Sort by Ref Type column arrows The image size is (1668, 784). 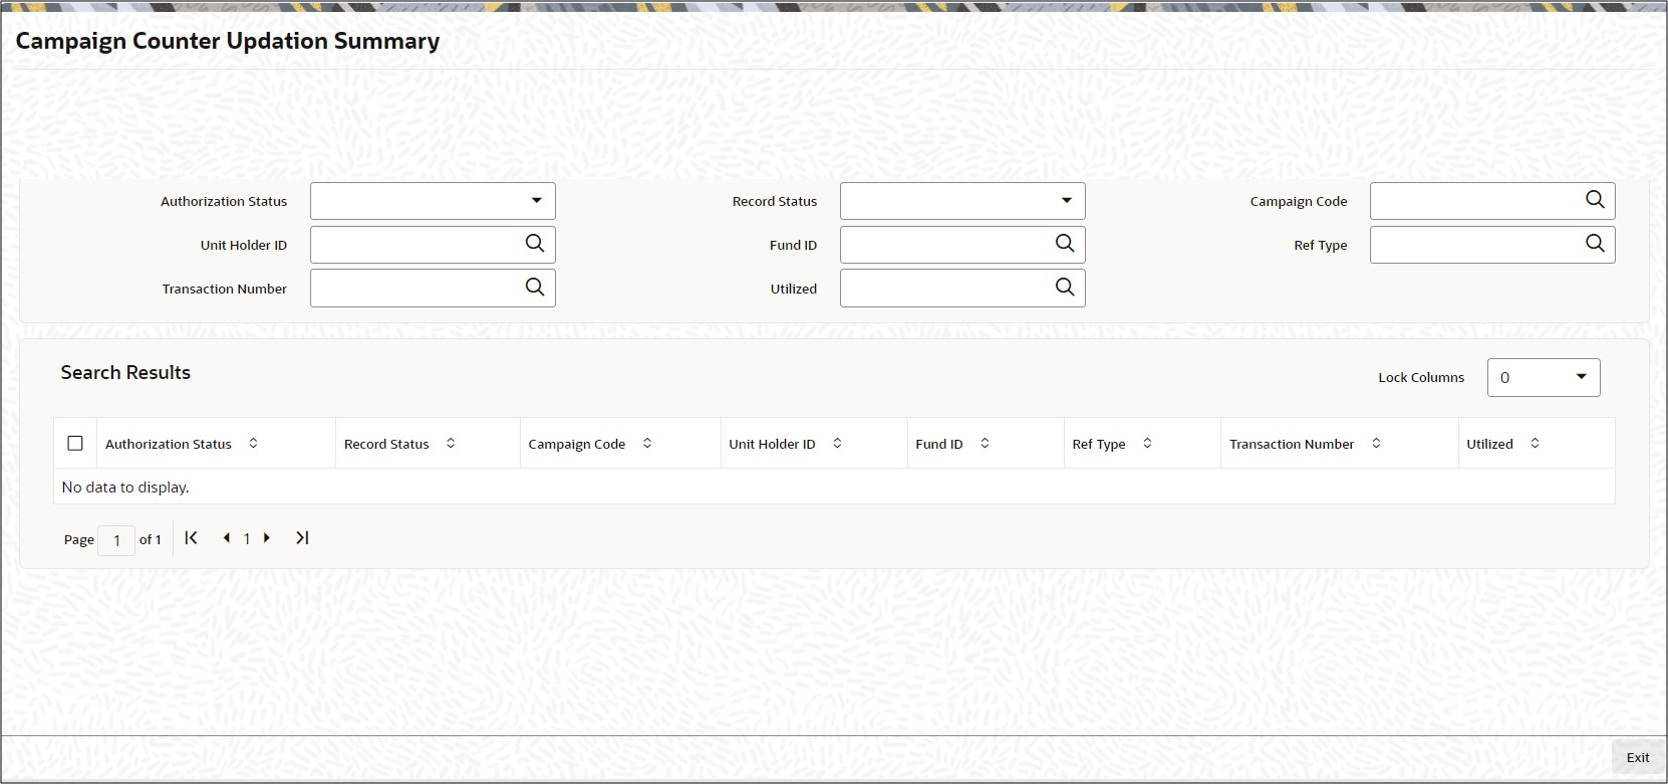[x=1147, y=443]
